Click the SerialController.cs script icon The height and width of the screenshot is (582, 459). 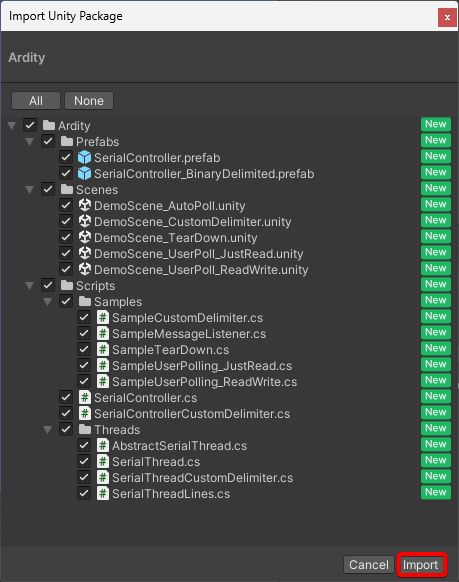point(85,397)
